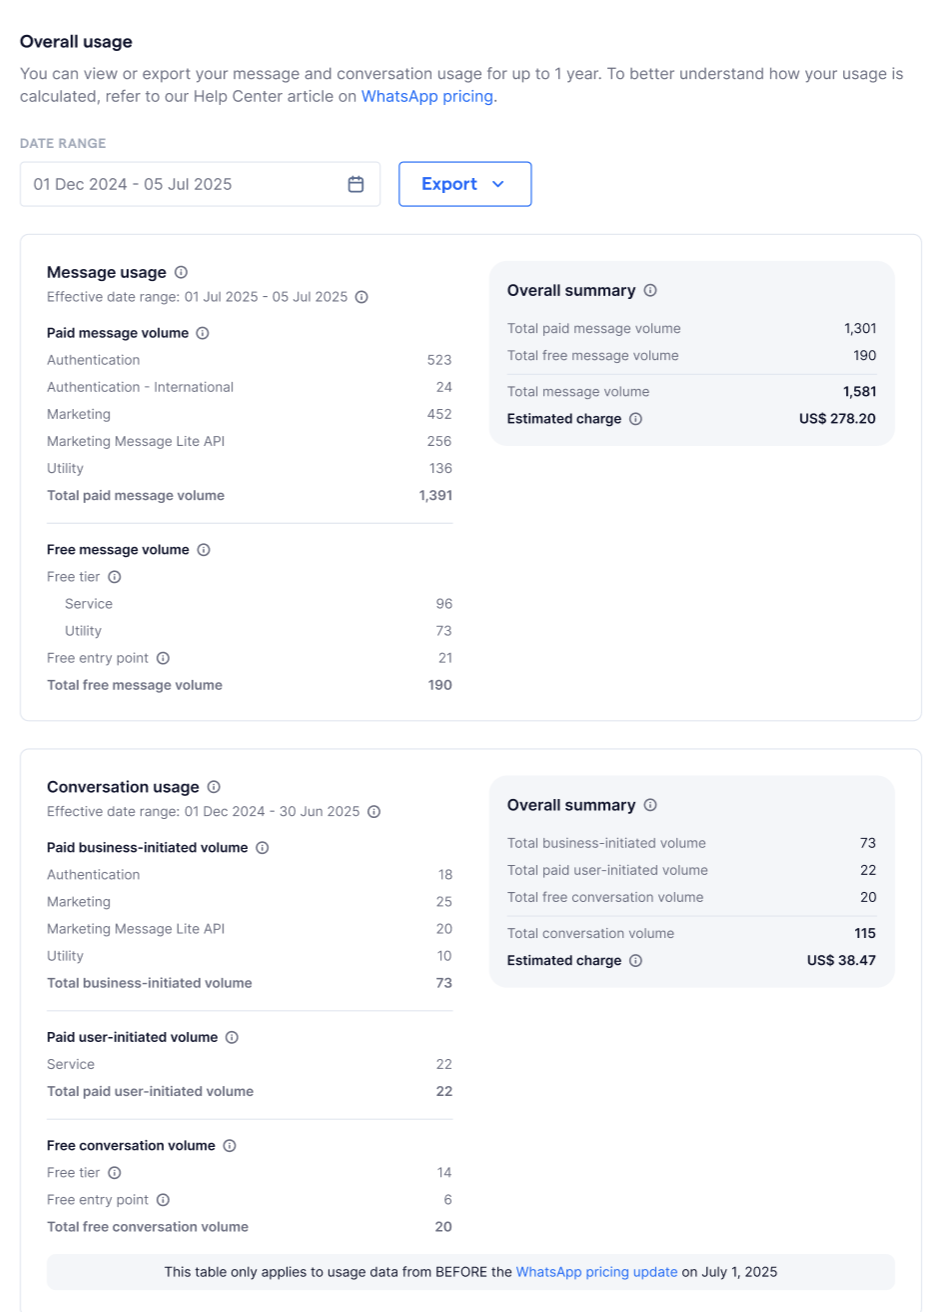
Task: Show info for Paid message volume
Action: (x=203, y=333)
